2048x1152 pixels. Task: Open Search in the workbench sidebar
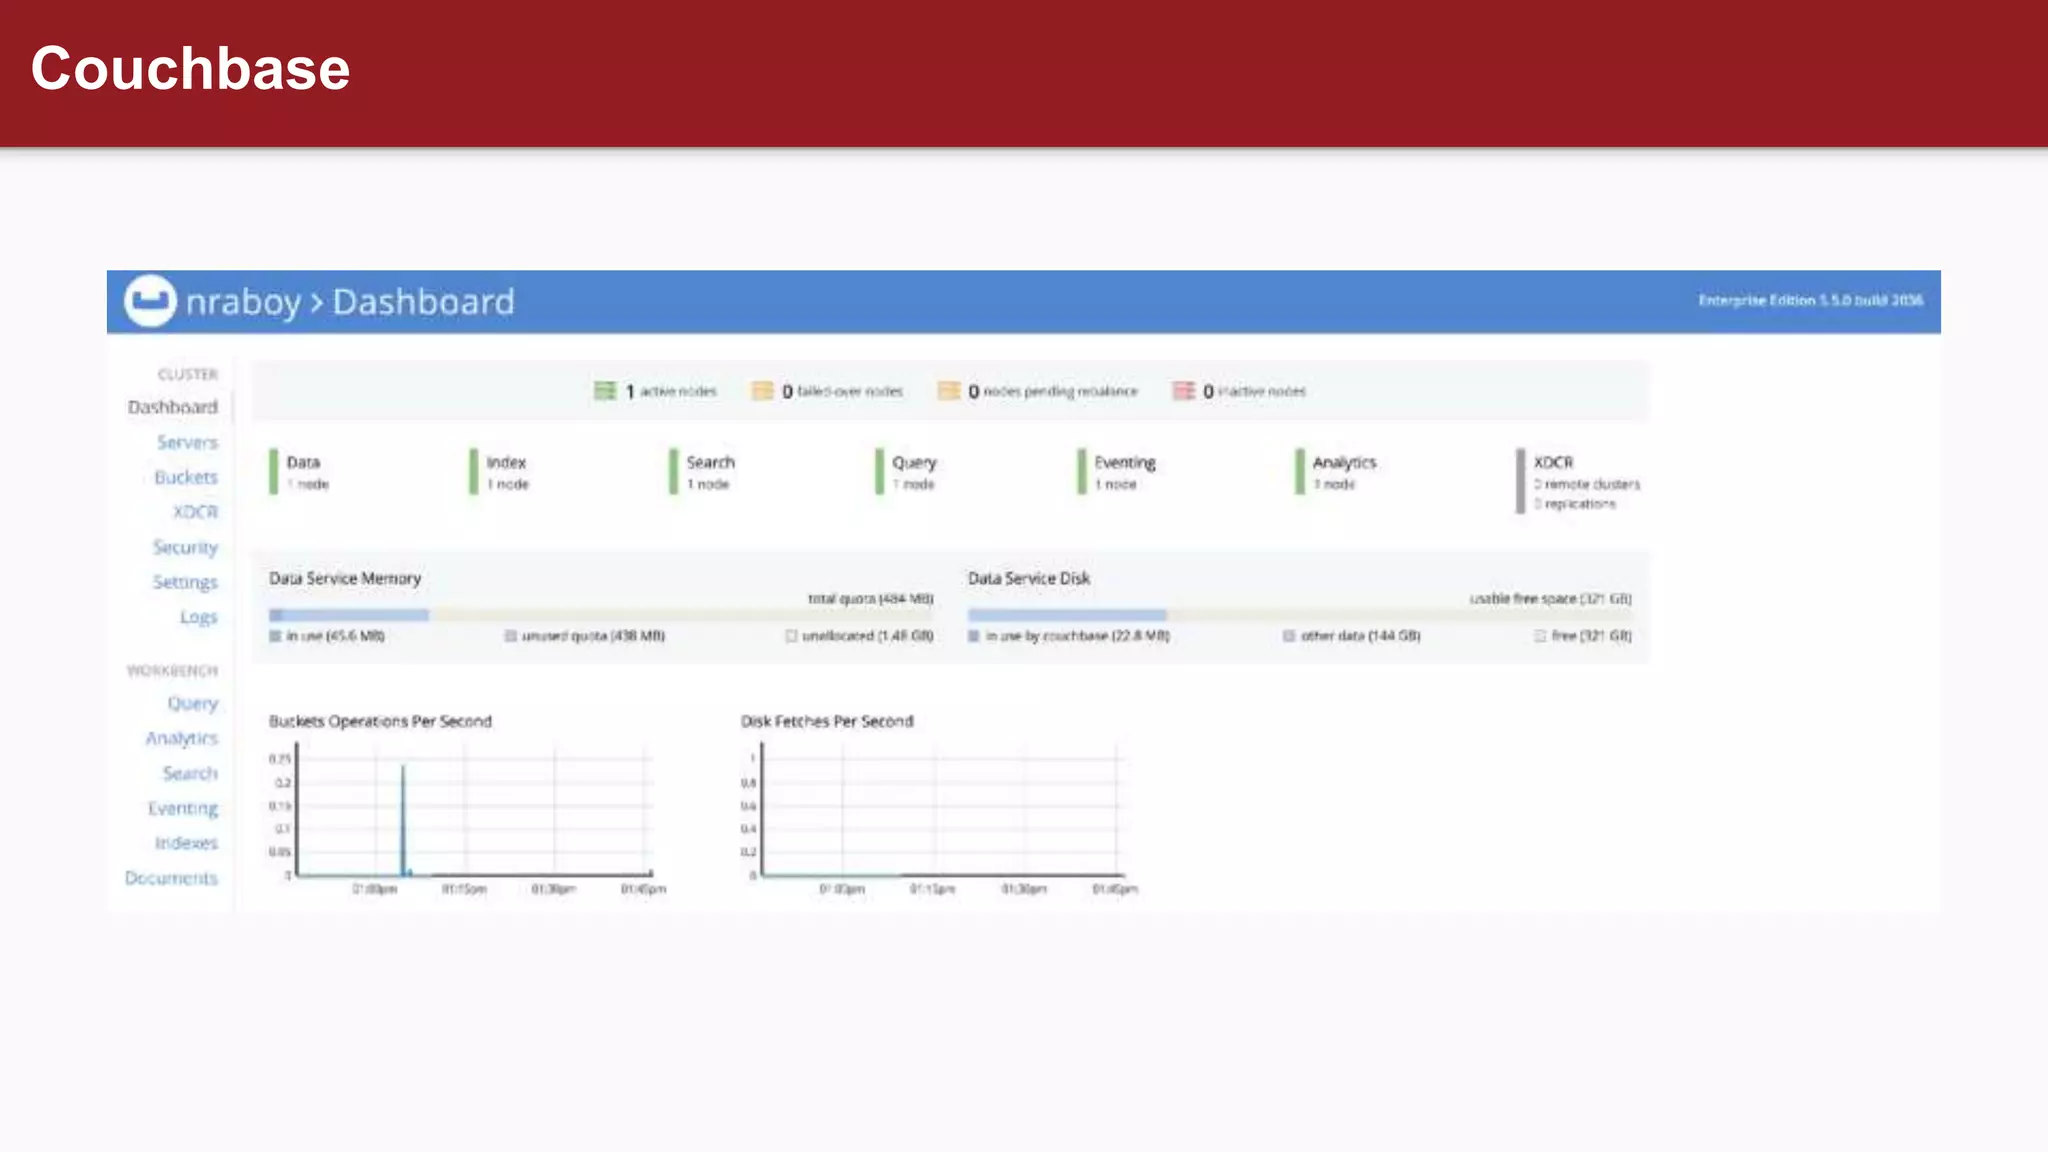tap(190, 773)
